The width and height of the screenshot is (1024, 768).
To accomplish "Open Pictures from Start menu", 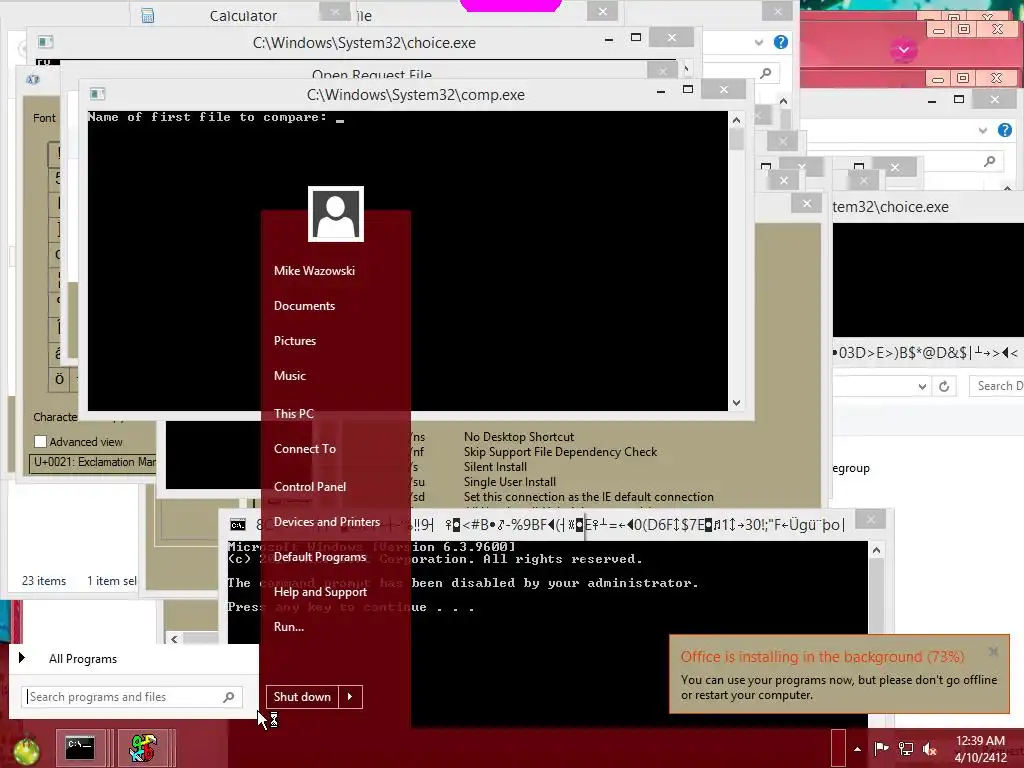I will pyautogui.click(x=295, y=341).
